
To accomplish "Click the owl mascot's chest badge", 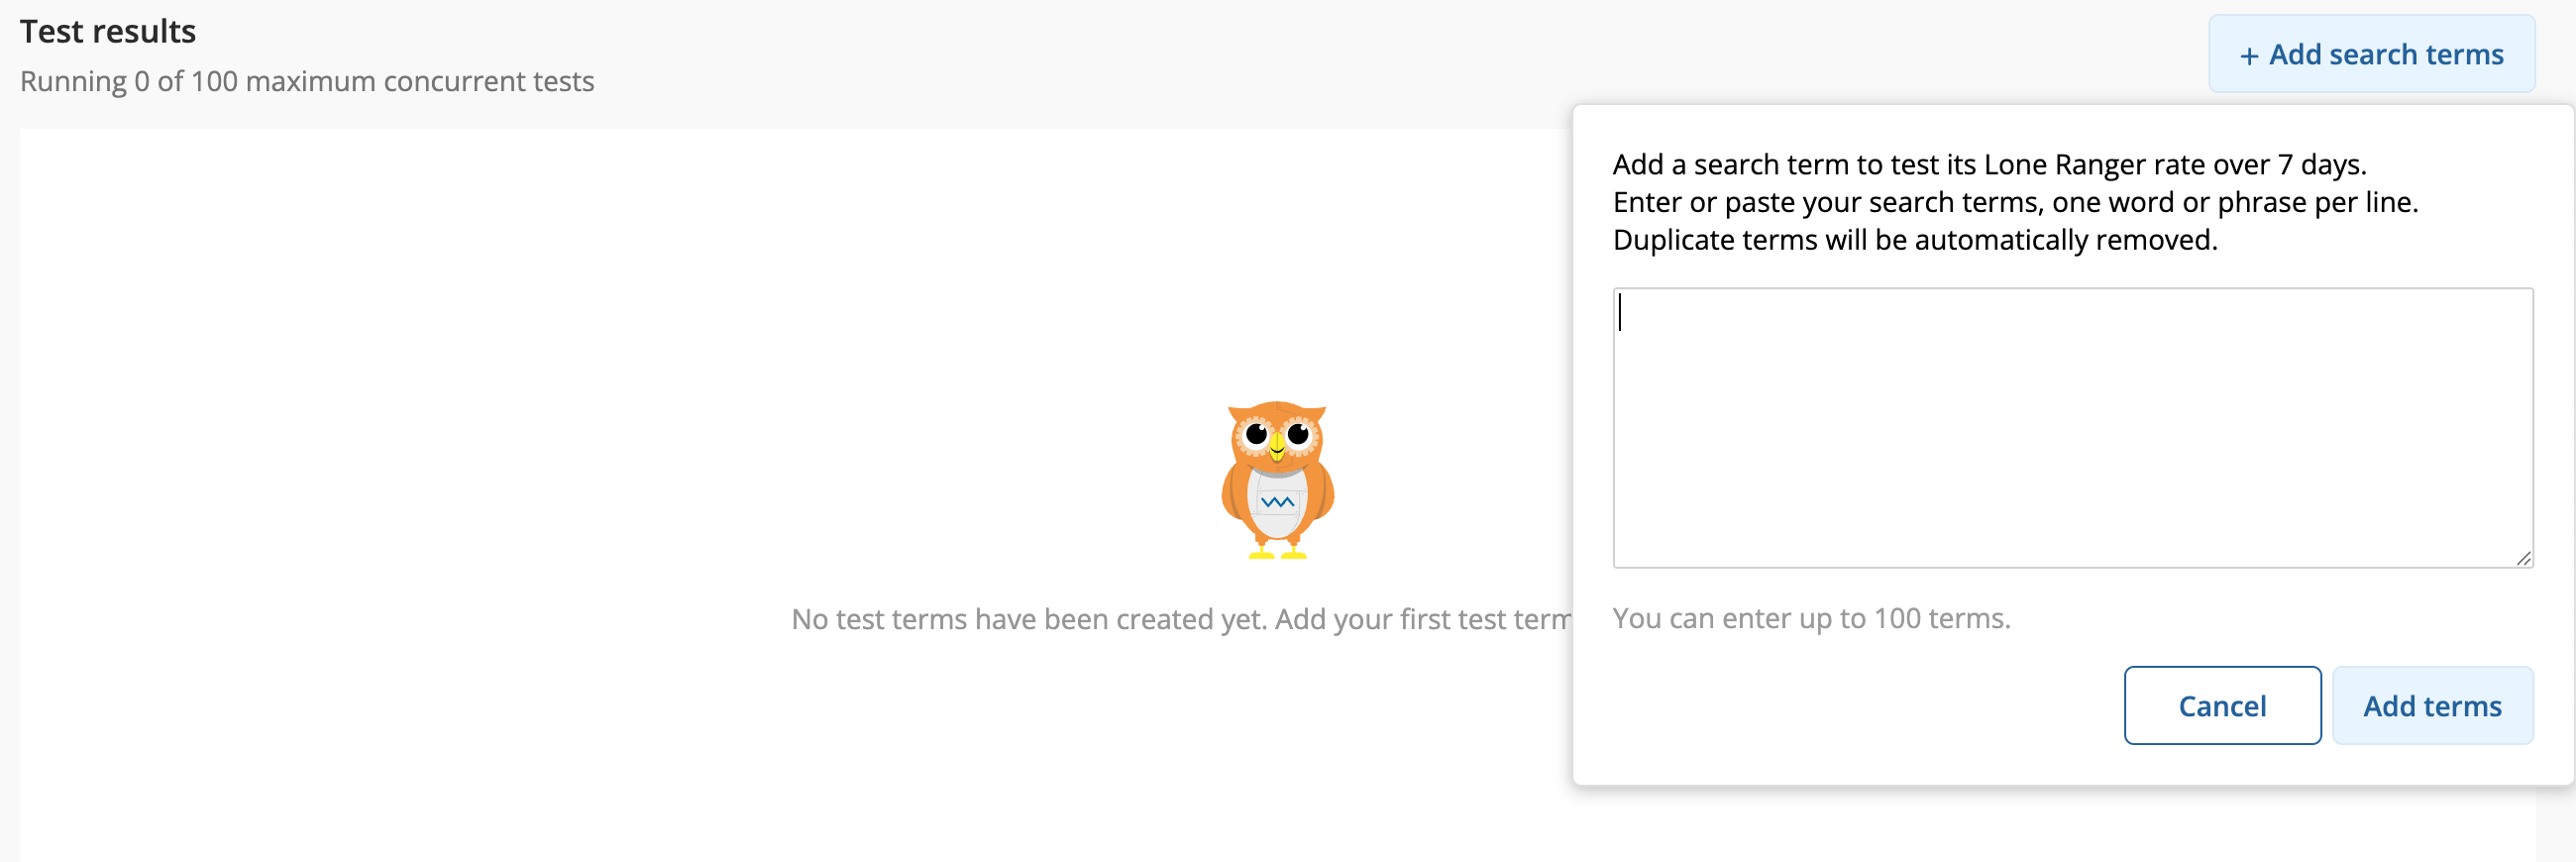I will pyautogui.click(x=1277, y=502).
